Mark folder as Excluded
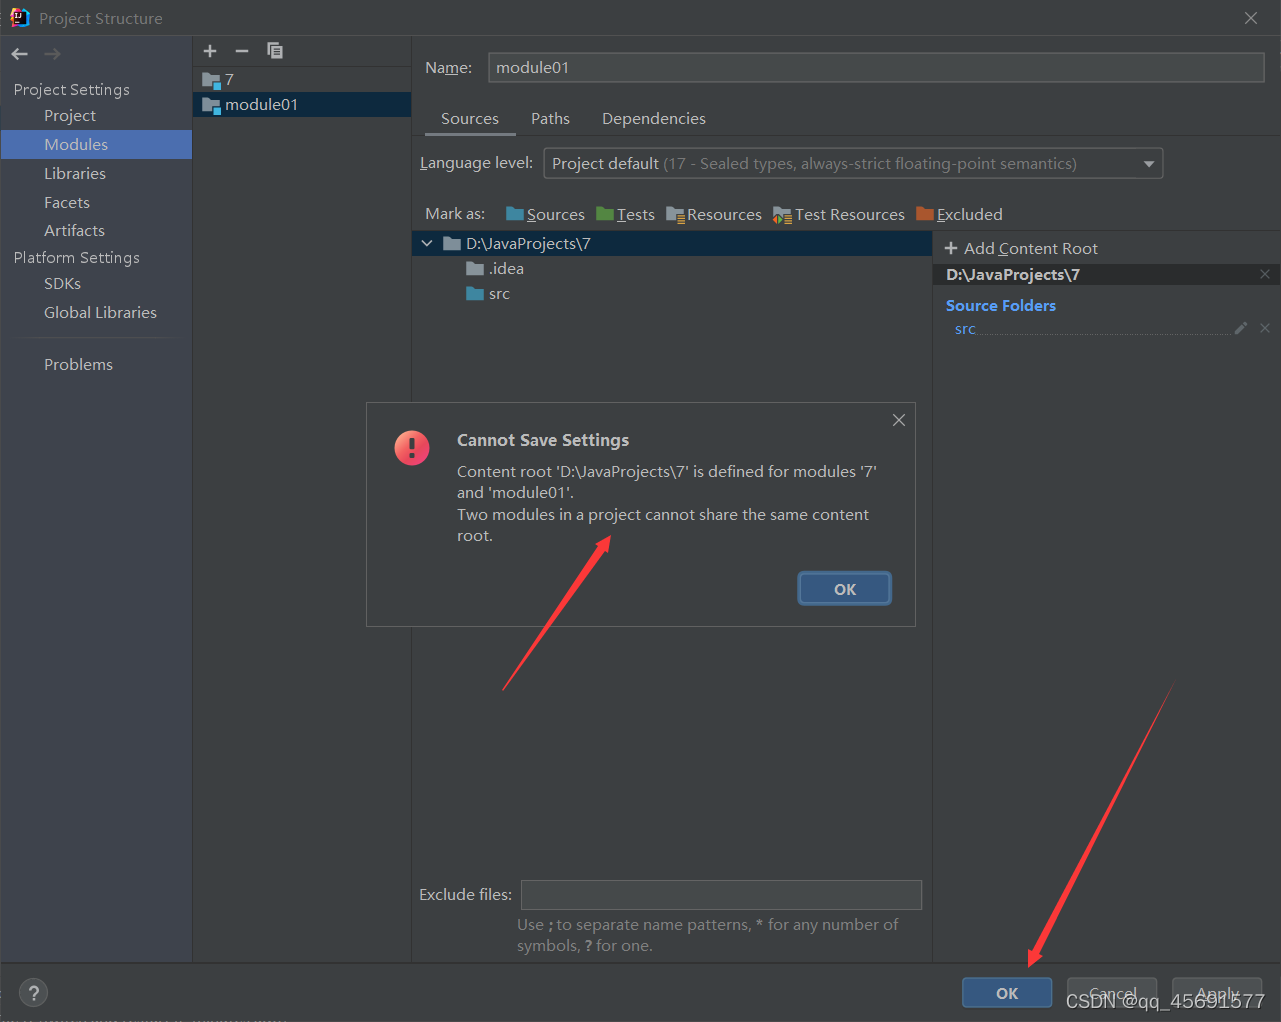Viewport: 1281px width, 1022px height. click(959, 214)
